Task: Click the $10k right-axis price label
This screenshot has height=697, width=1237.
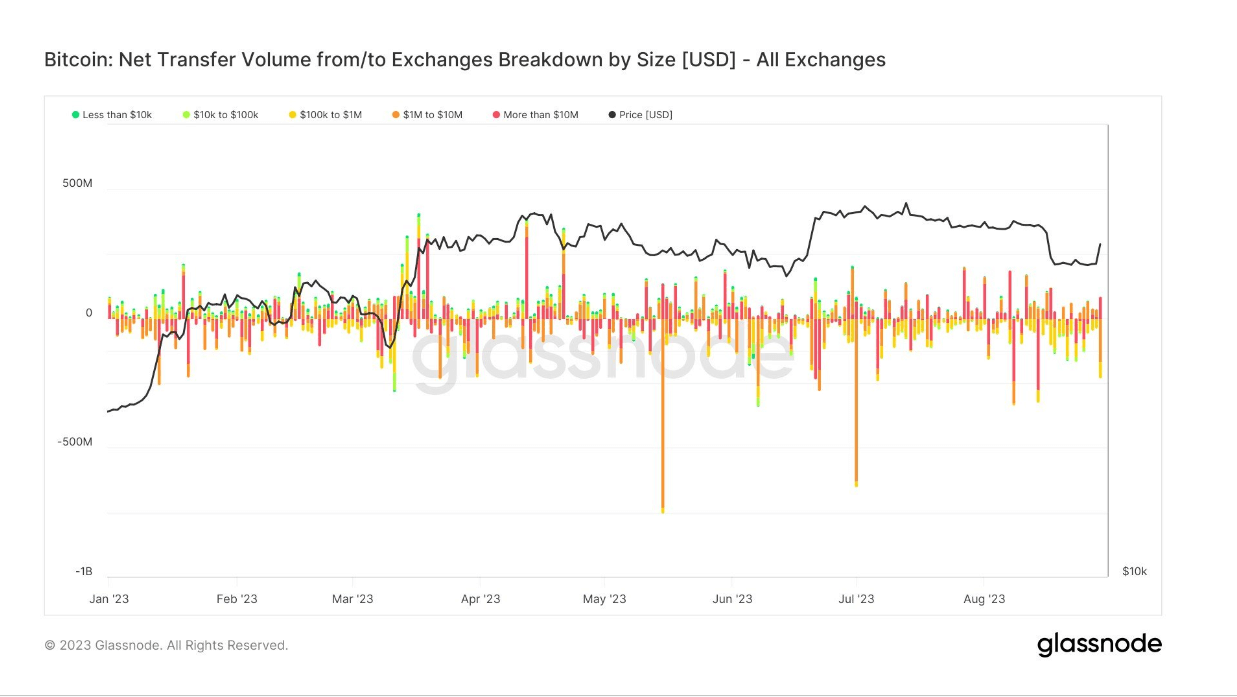Action: (x=1134, y=572)
